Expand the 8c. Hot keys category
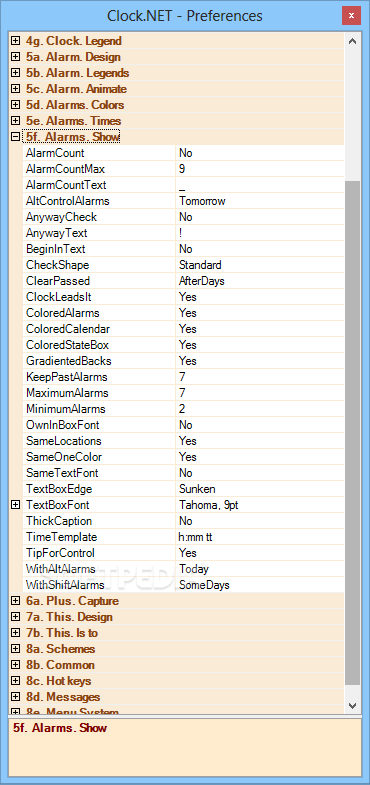Screen dimensions: 370x785 [16, 681]
